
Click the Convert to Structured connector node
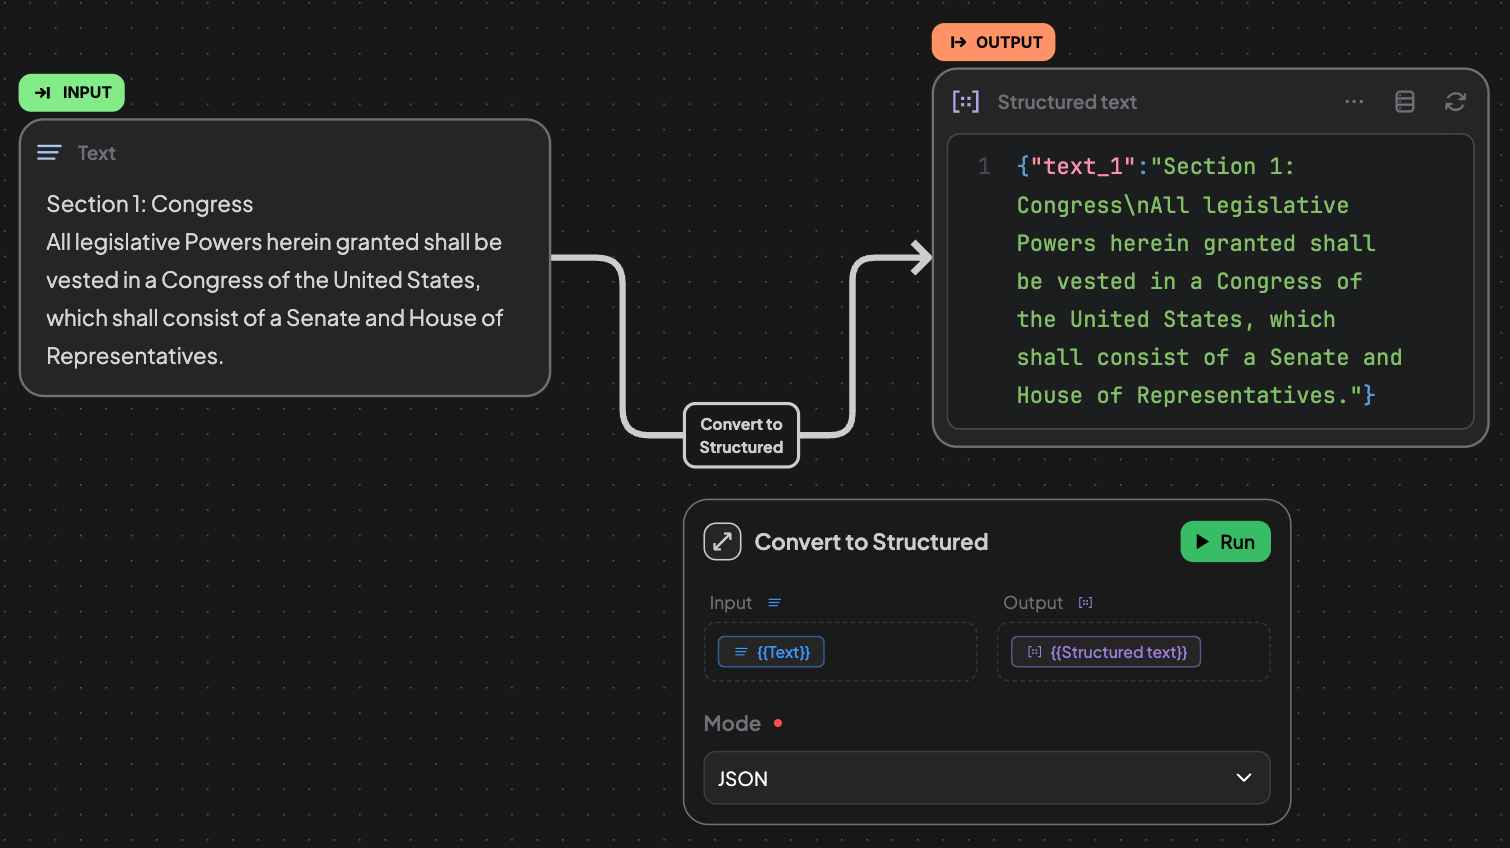pos(741,435)
